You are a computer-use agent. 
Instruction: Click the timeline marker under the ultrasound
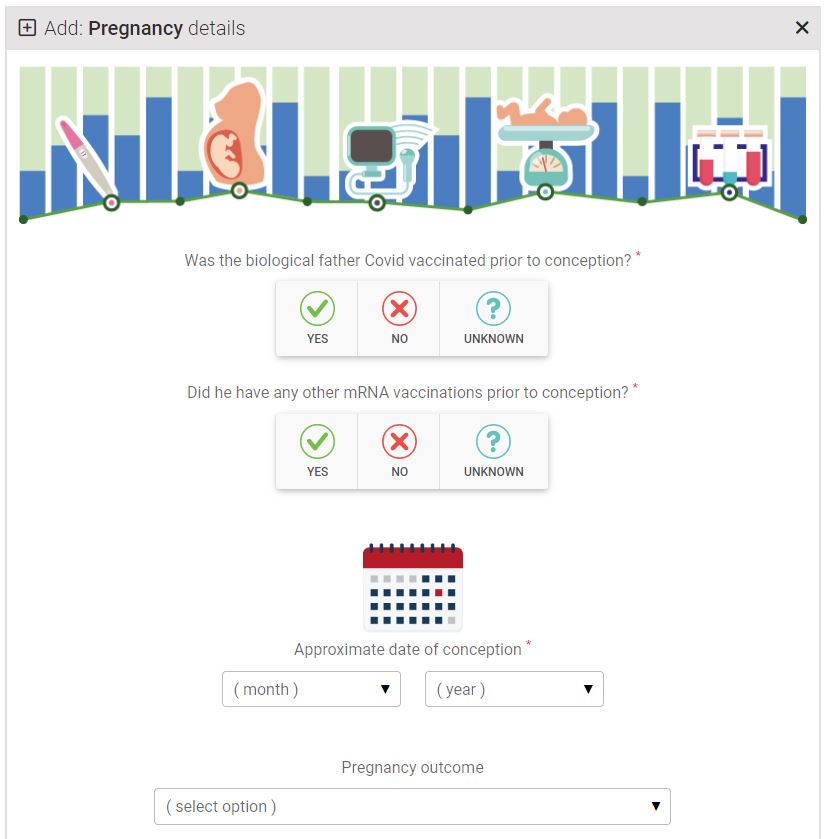click(x=377, y=203)
